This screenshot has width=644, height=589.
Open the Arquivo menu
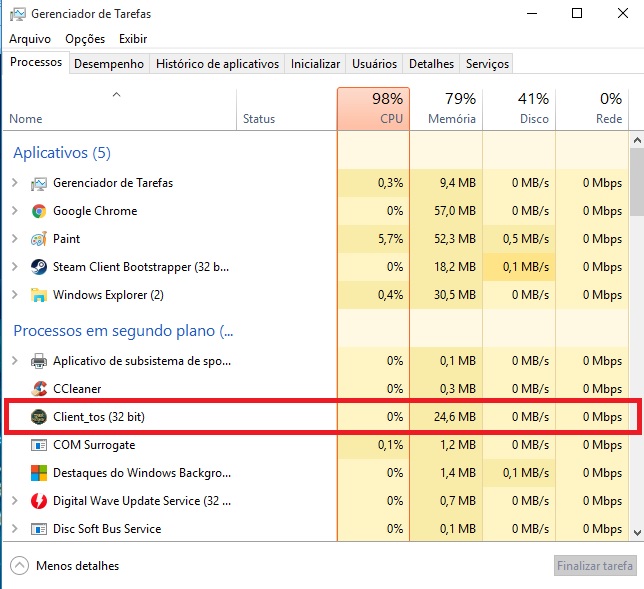click(30, 39)
